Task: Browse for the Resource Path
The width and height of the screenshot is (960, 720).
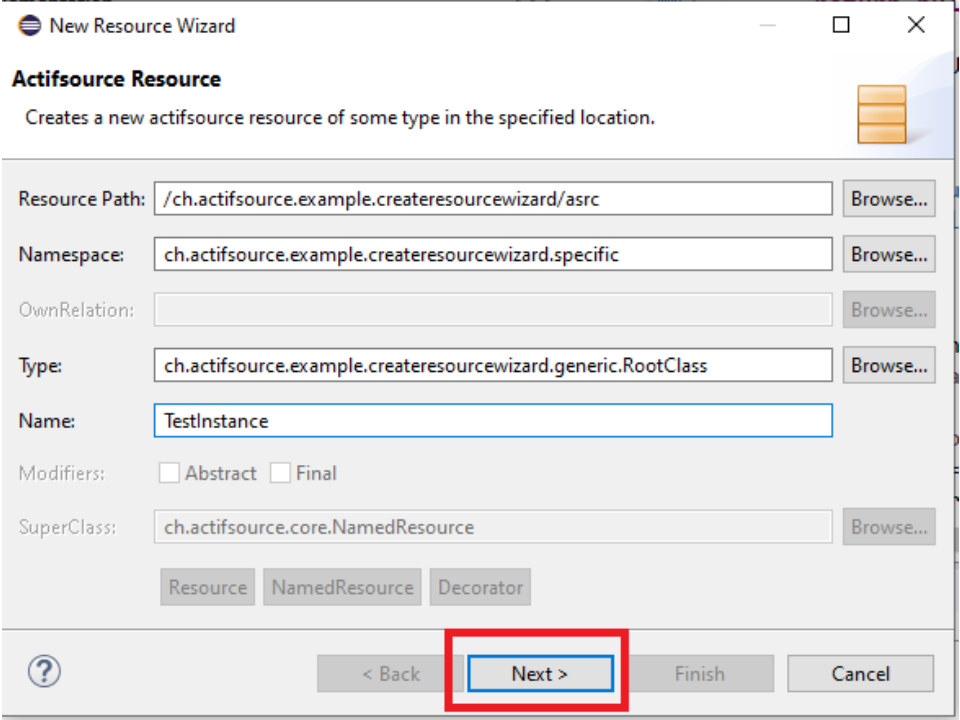Action: [888, 199]
